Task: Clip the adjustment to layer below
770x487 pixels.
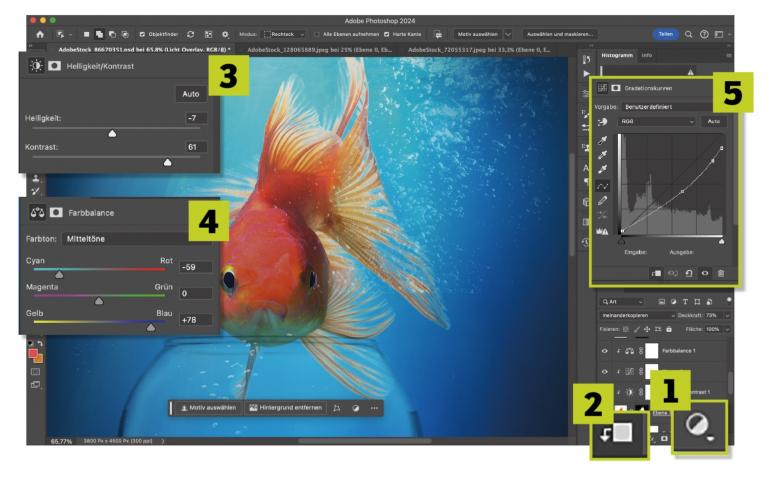Action: click(656, 273)
